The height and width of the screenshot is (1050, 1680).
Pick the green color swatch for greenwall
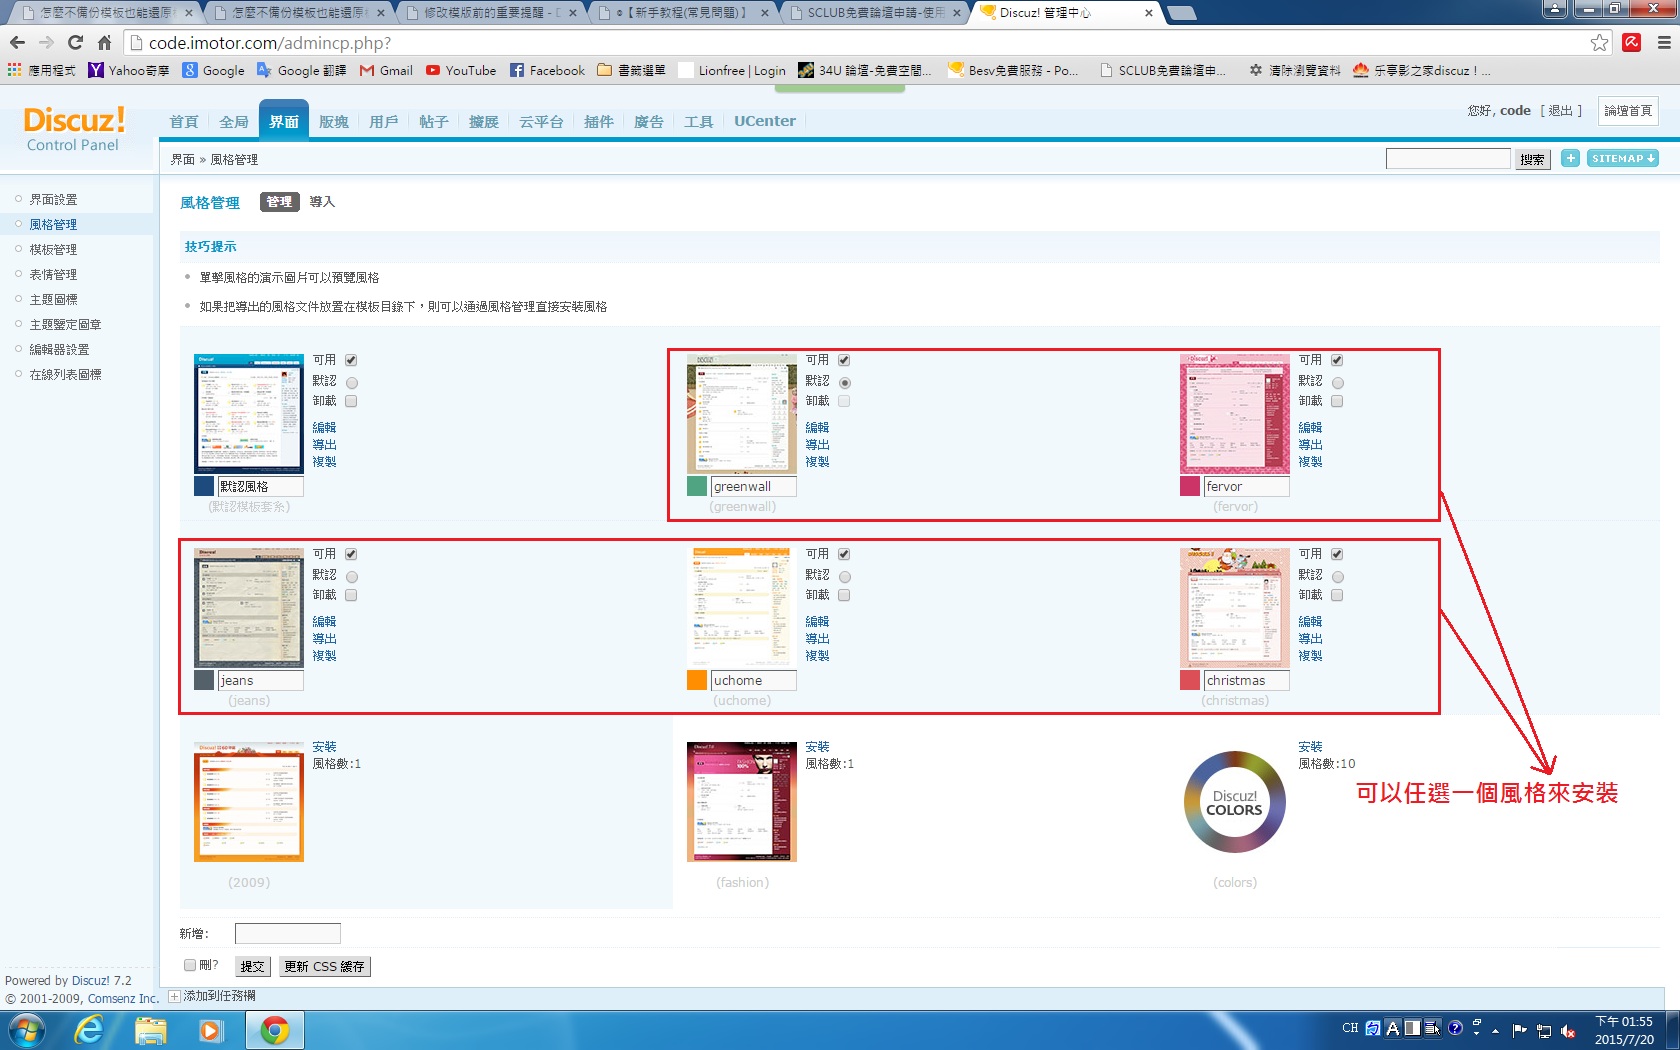tap(697, 486)
